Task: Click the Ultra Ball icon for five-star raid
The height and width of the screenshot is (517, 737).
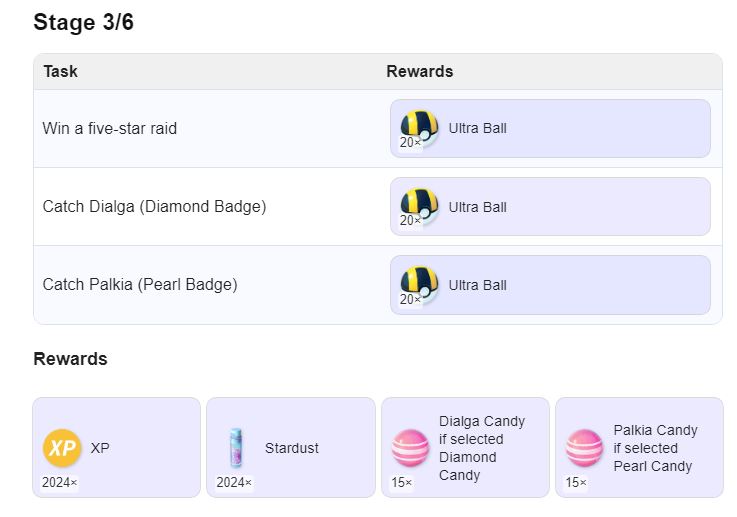Action: 419,127
